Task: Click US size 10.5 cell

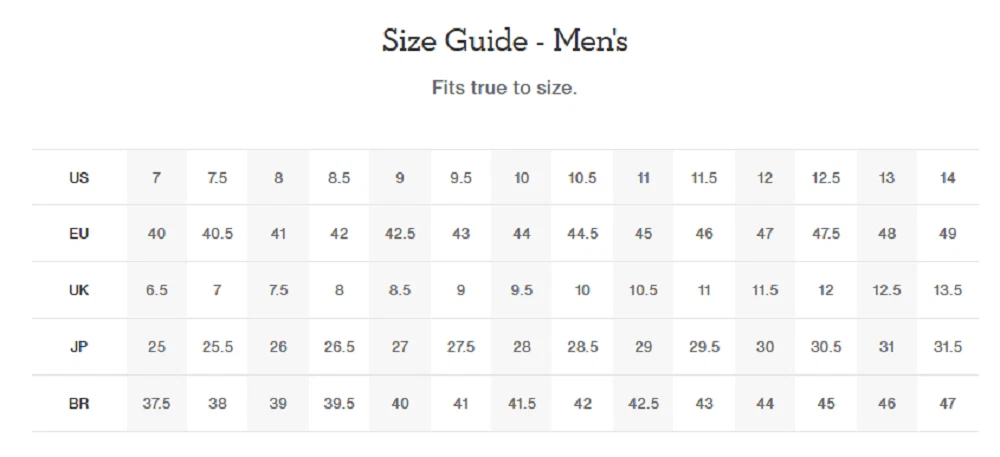Action: point(582,178)
